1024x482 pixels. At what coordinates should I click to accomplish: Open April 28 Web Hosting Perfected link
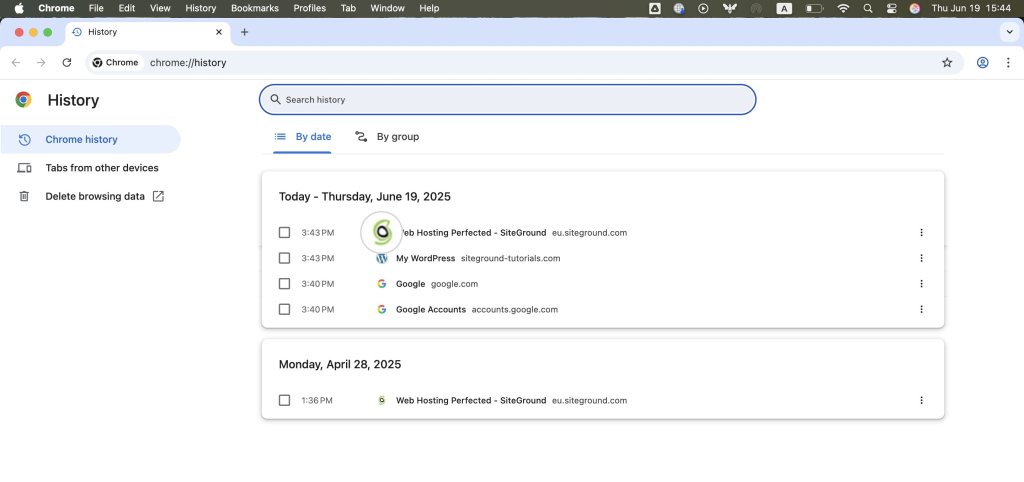[x=471, y=400]
